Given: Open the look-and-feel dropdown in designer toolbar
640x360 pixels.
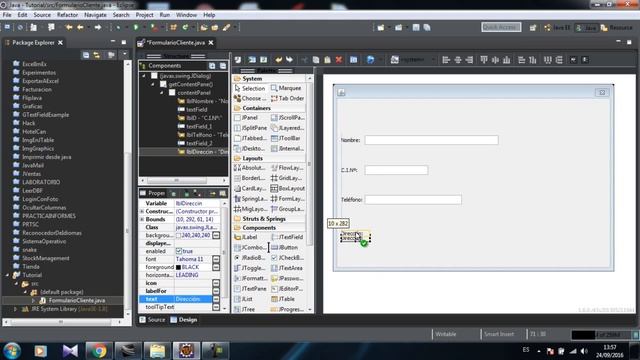Looking at the screenshot, I should pos(433,60).
